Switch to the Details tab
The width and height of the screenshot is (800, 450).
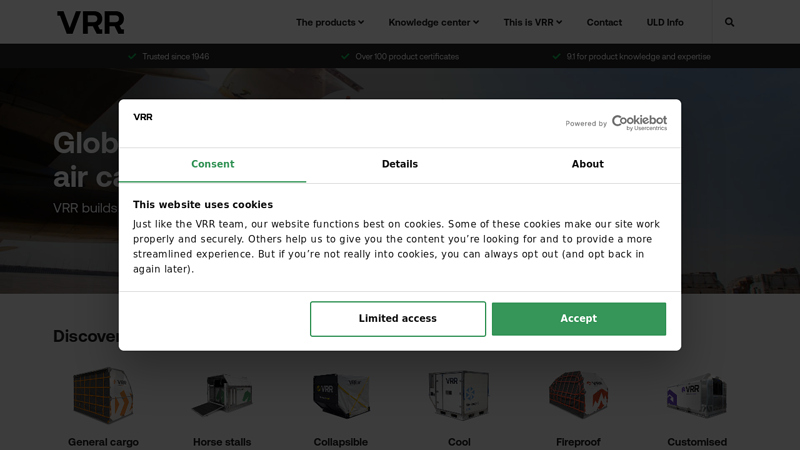coord(400,165)
